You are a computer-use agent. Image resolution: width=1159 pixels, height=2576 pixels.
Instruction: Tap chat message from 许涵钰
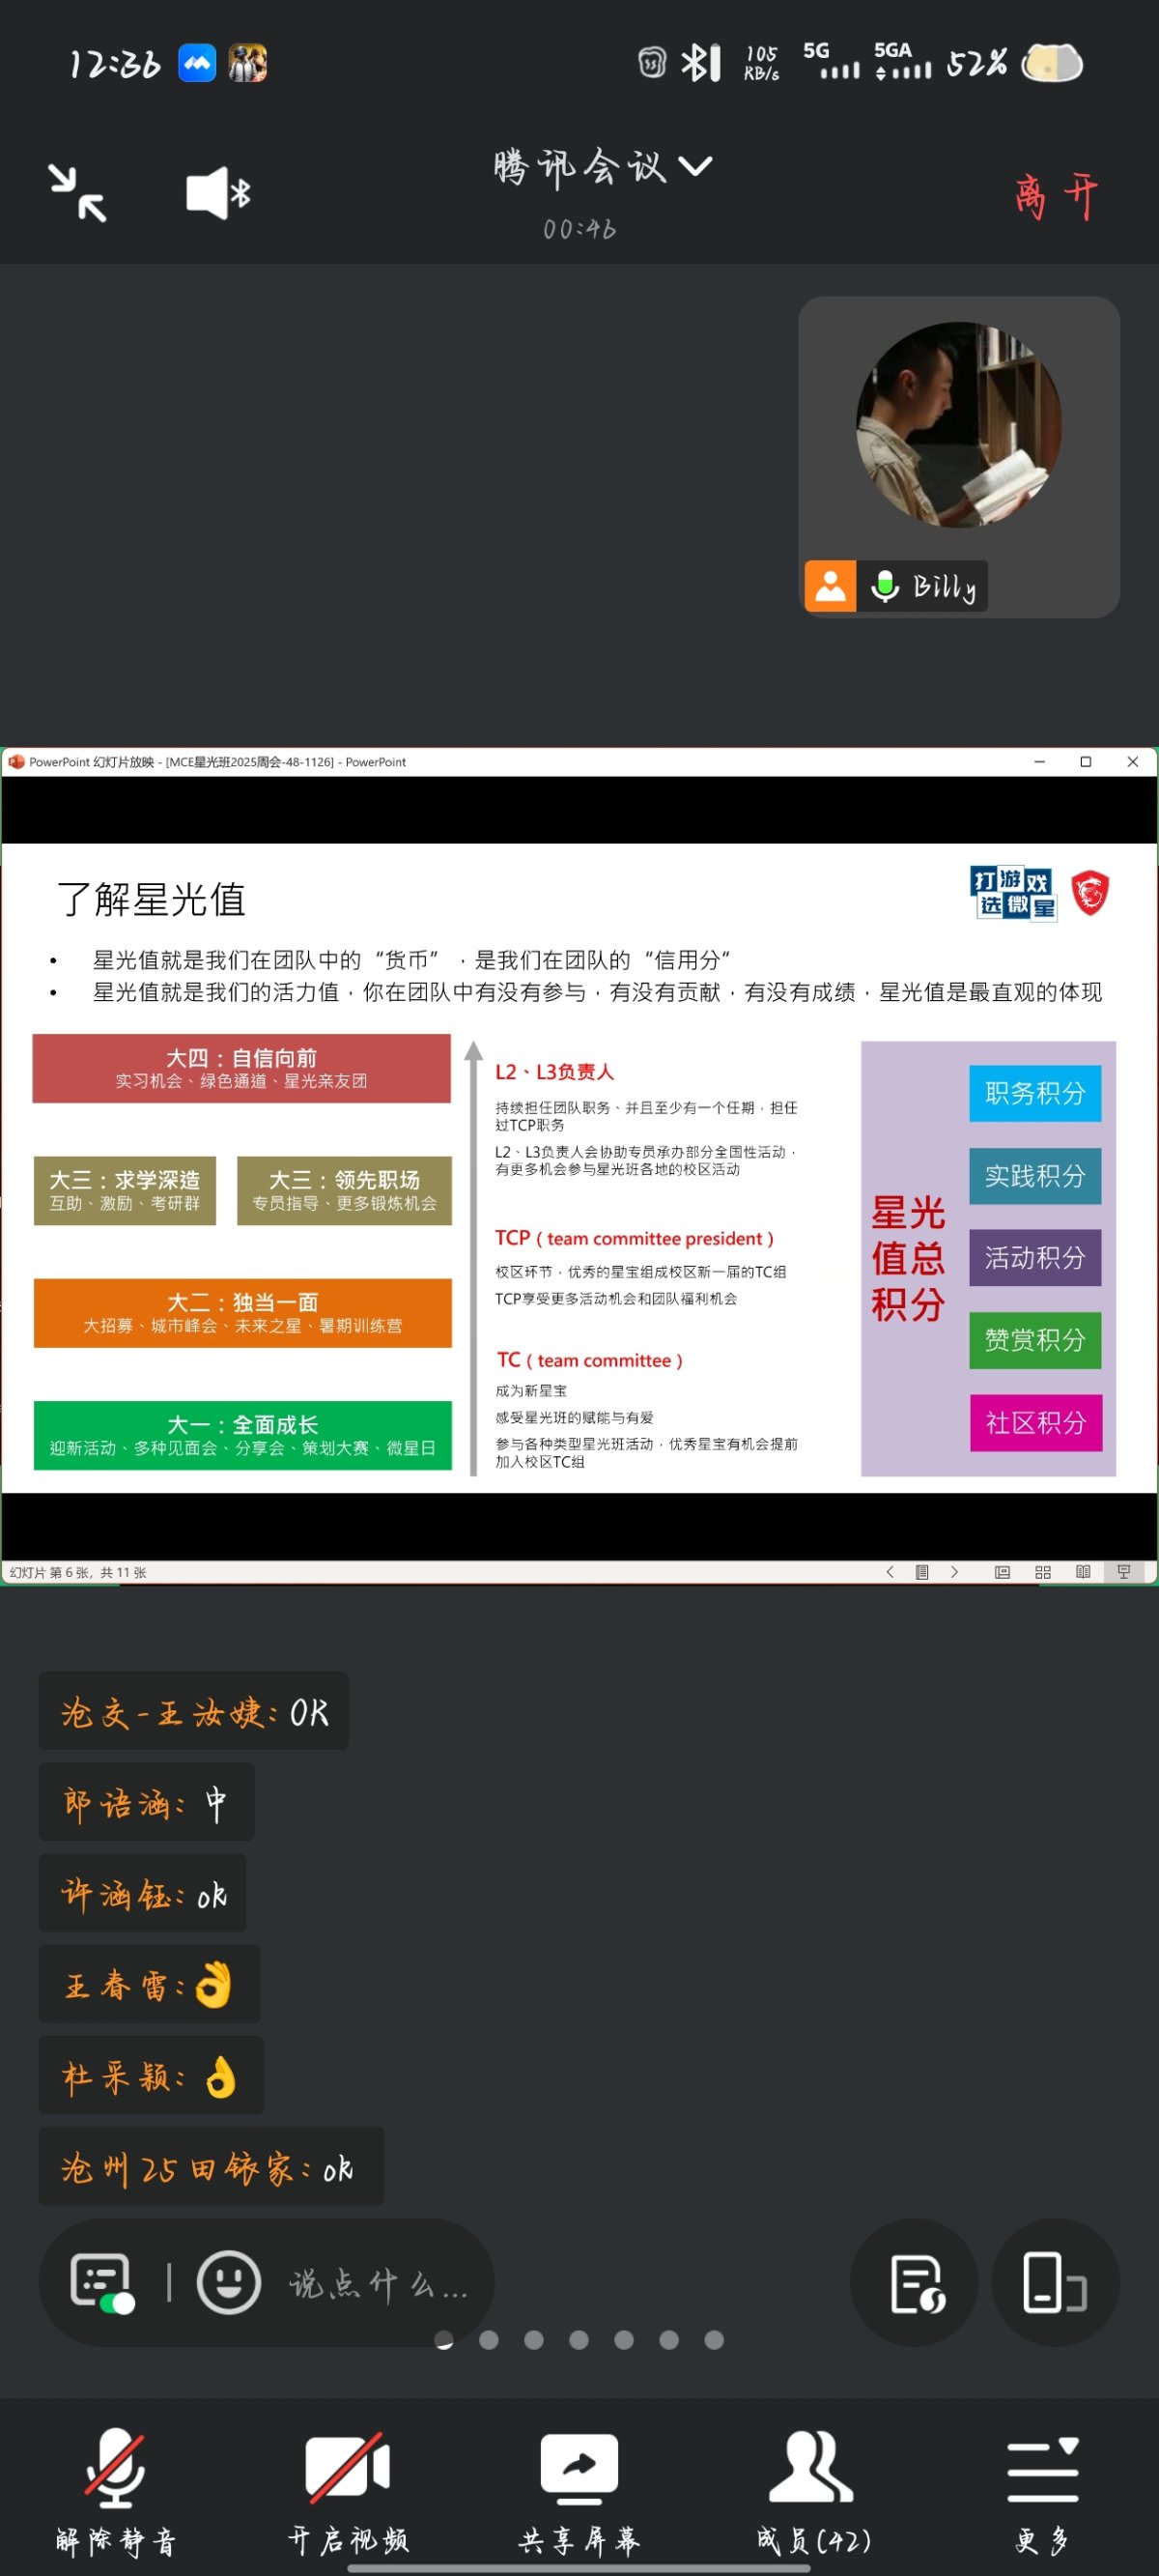click(142, 1893)
